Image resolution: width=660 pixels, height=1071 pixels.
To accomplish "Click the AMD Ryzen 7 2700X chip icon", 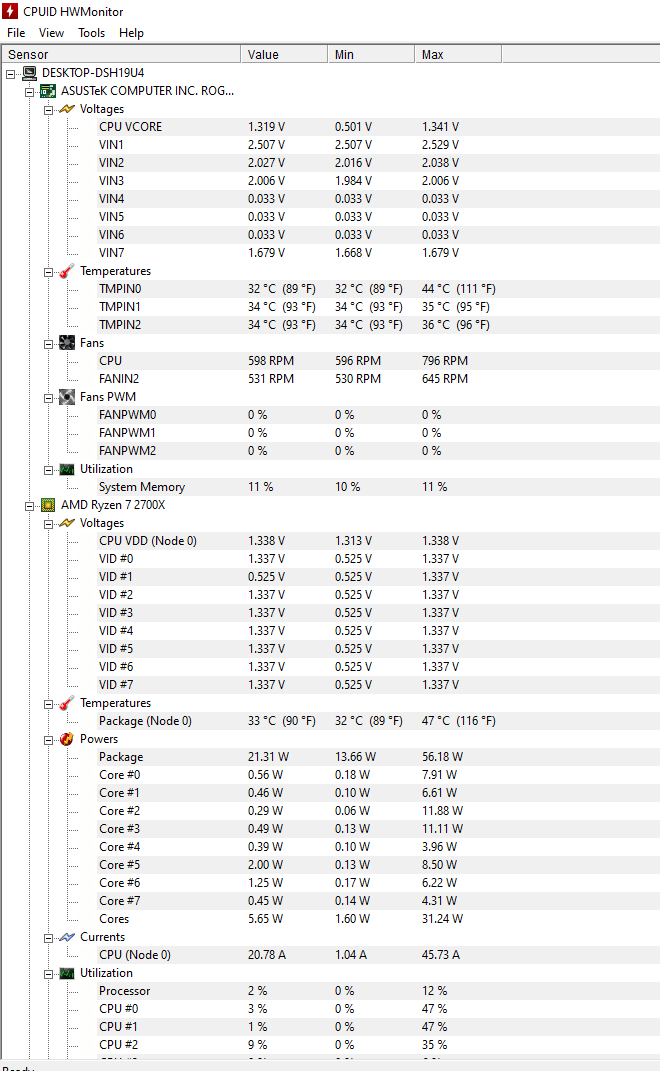I will tap(48, 505).
